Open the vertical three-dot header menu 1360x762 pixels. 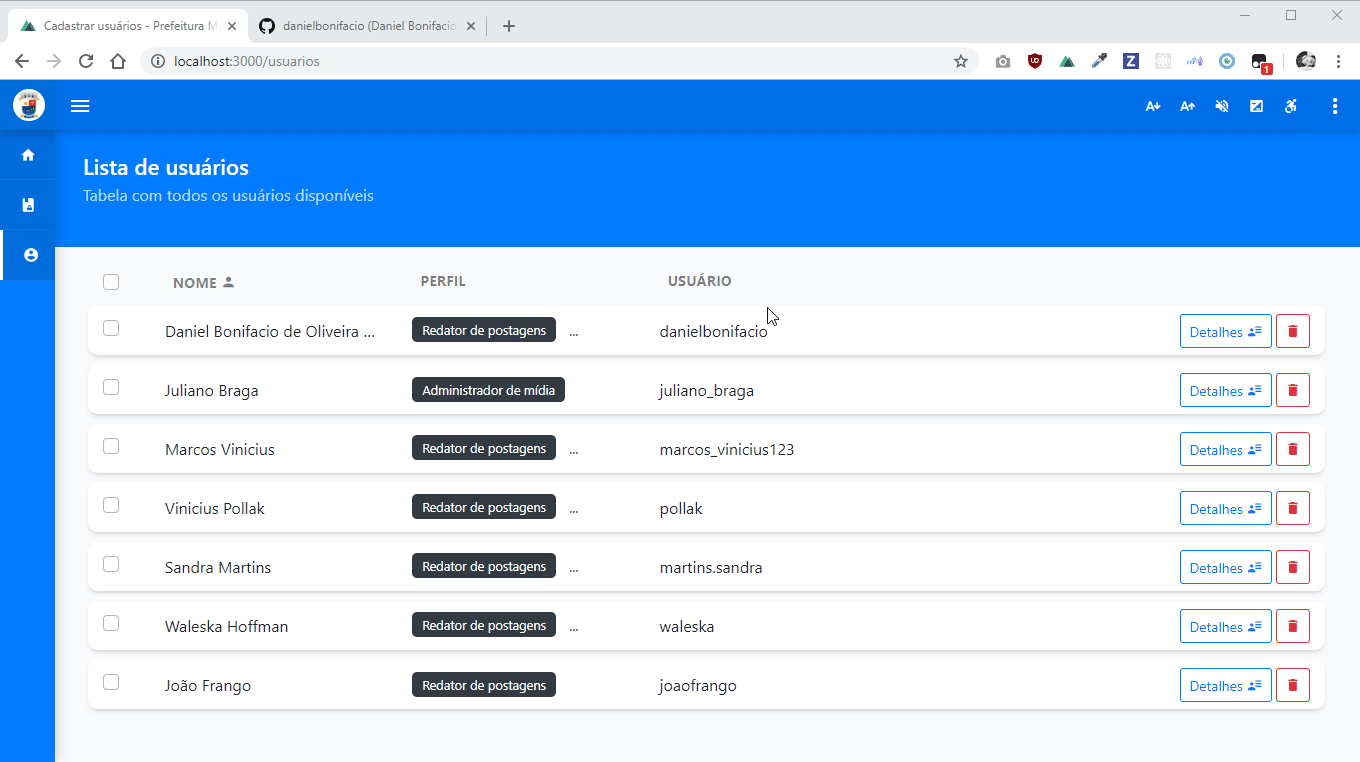1335,106
